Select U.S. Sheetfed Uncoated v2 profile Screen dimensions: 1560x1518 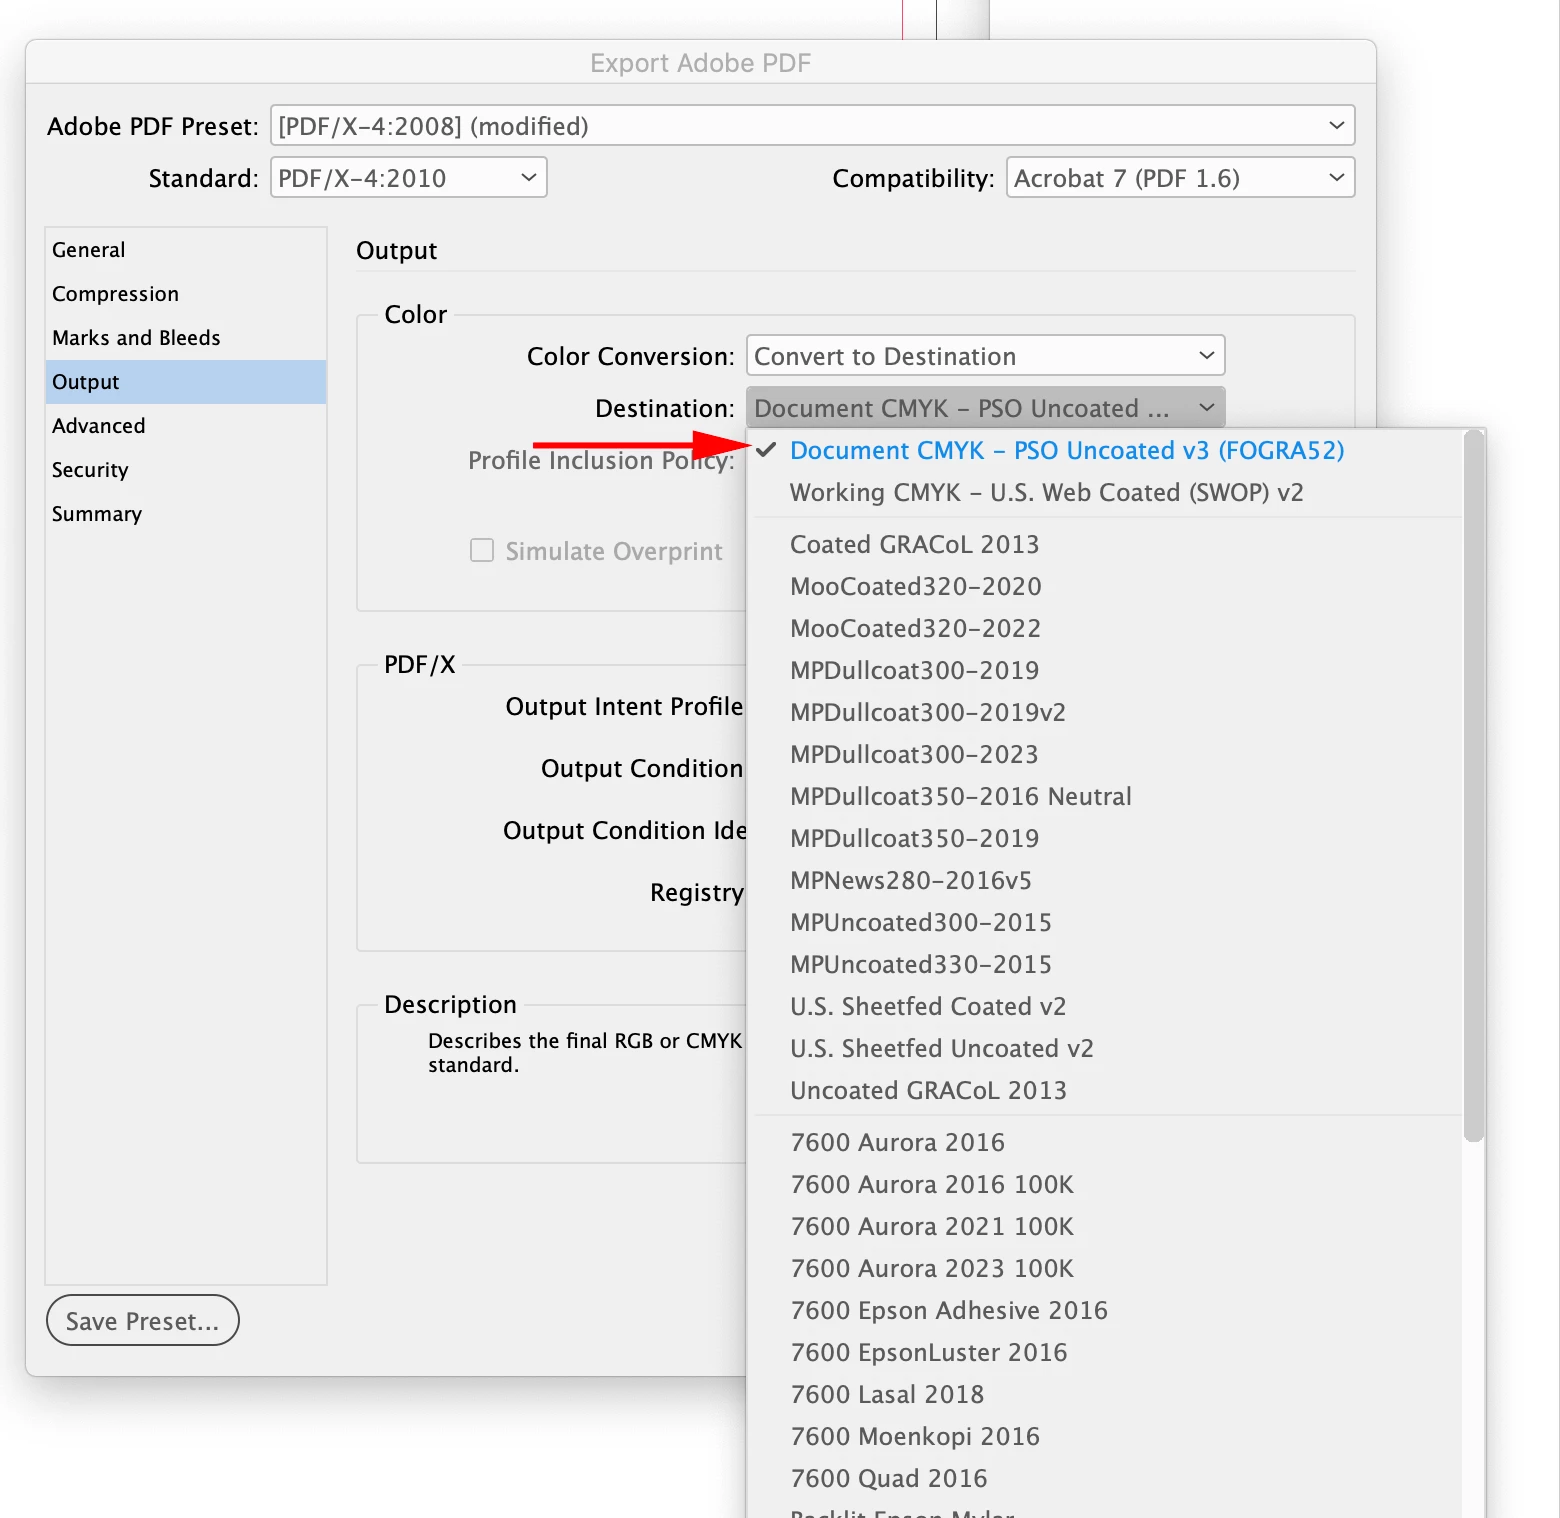[x=1105, y=1049]
